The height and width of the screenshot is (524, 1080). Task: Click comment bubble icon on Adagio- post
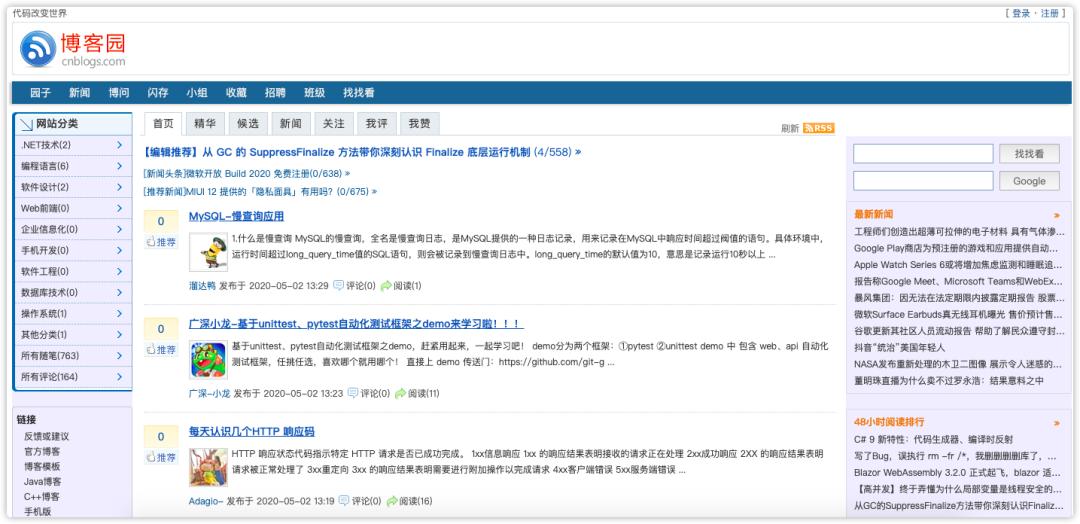(x=344, y=501)
